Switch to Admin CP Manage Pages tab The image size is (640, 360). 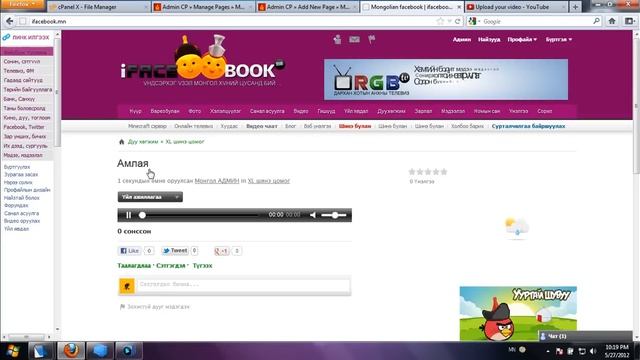click(x=203, y=7)
